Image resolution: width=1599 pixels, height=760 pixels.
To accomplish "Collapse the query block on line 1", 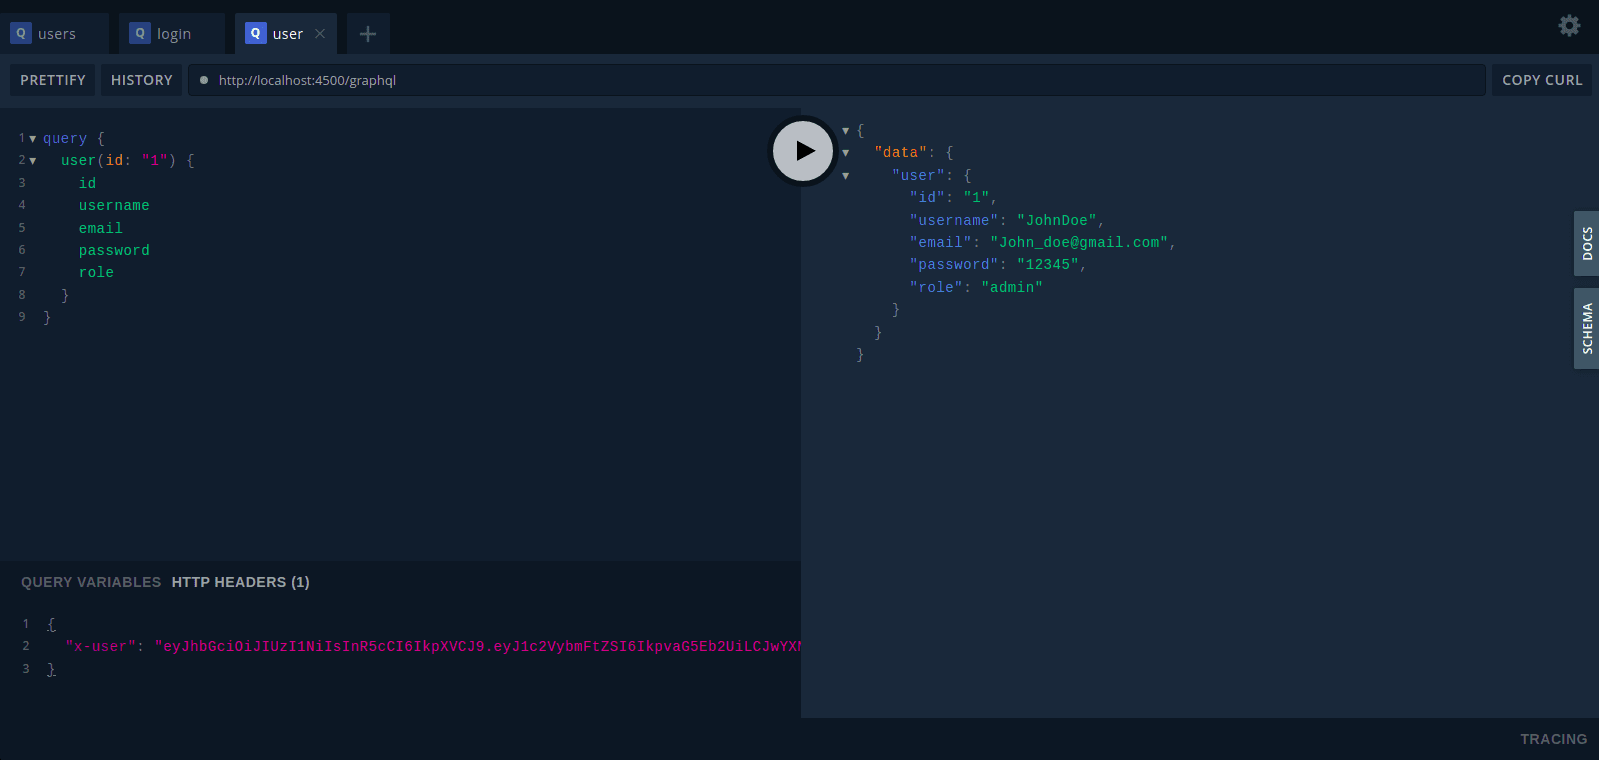I will [33, 139].
